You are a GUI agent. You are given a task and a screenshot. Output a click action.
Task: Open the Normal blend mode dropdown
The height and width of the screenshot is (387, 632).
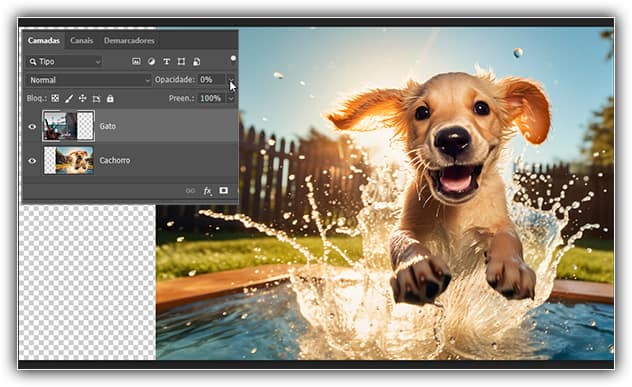point(89,80)
